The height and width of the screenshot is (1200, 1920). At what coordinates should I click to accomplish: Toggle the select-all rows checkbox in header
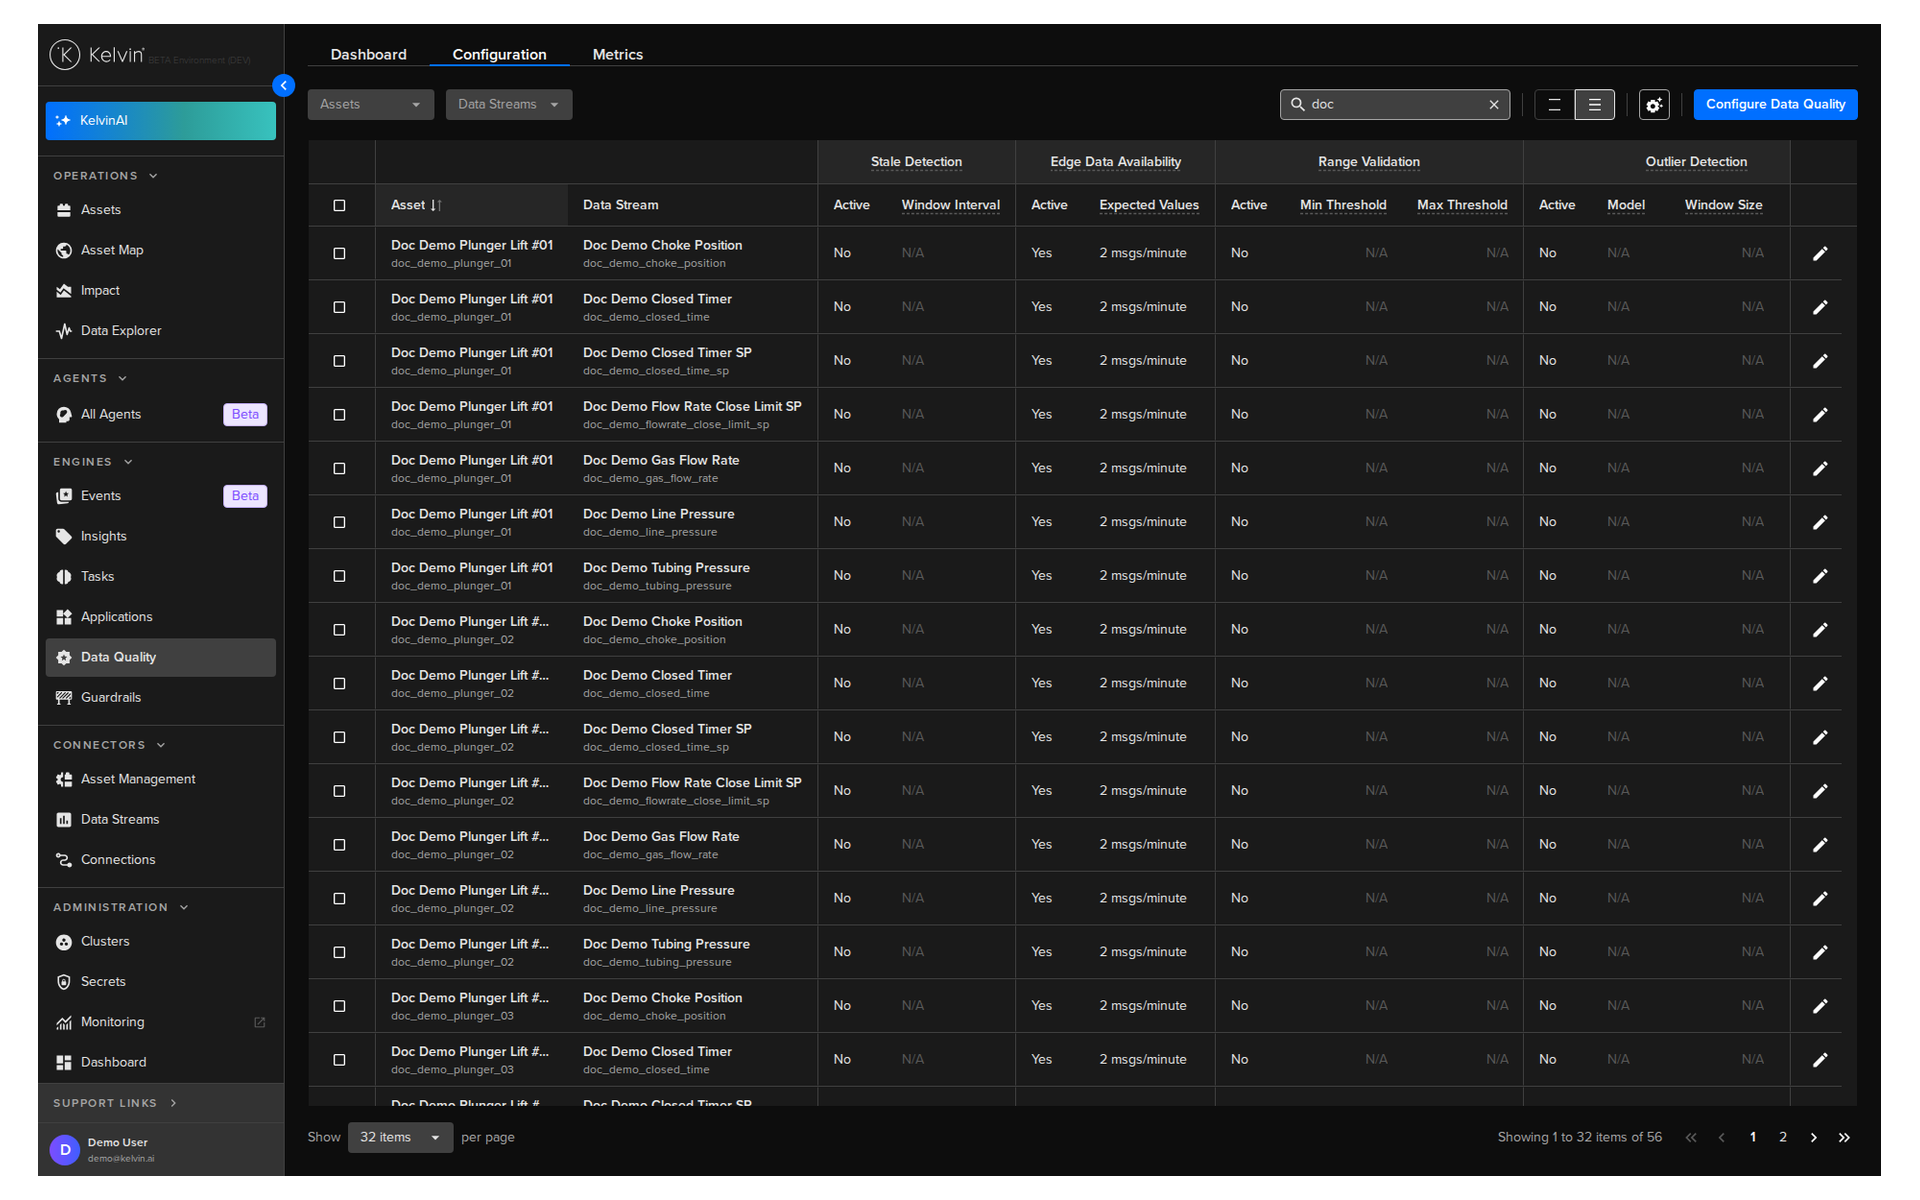point(339,206)
